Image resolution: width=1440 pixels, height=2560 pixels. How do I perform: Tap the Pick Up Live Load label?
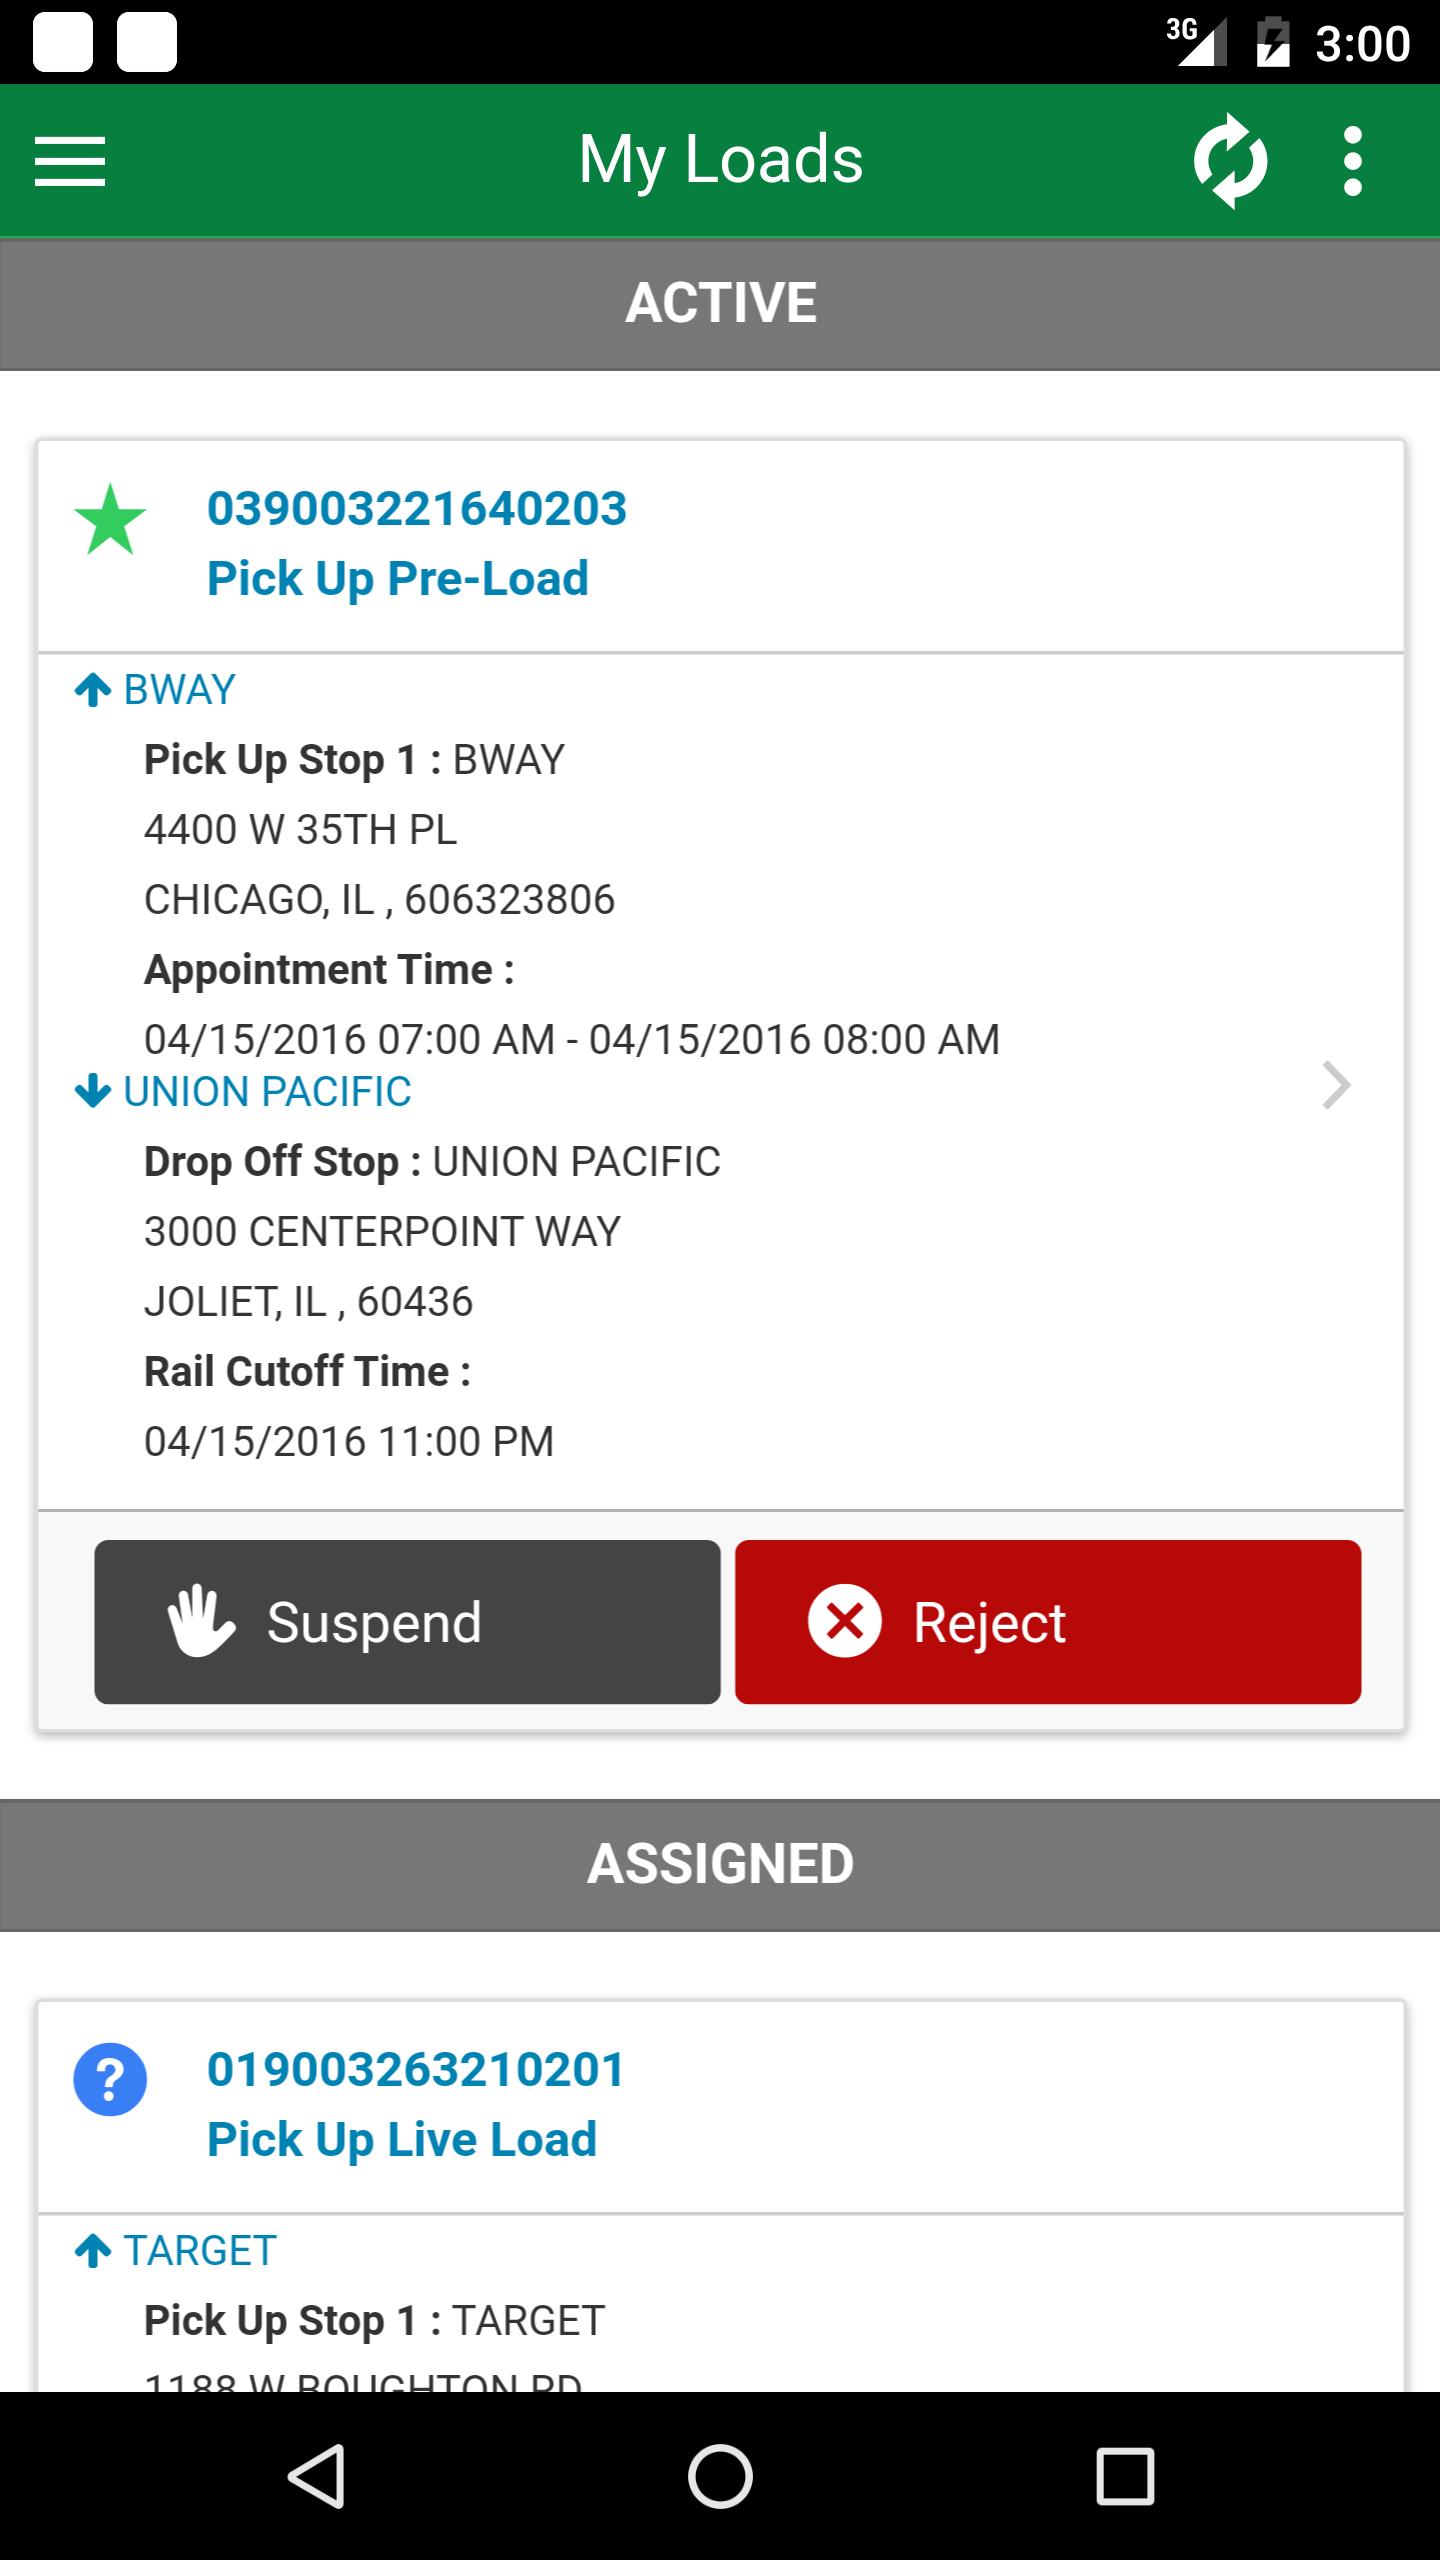pos(402,2140)
